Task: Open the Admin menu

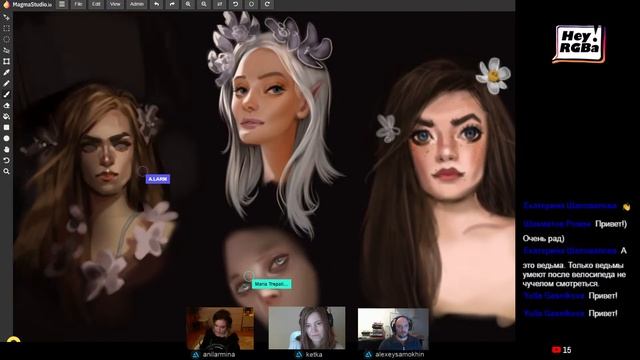Action: 137,4
